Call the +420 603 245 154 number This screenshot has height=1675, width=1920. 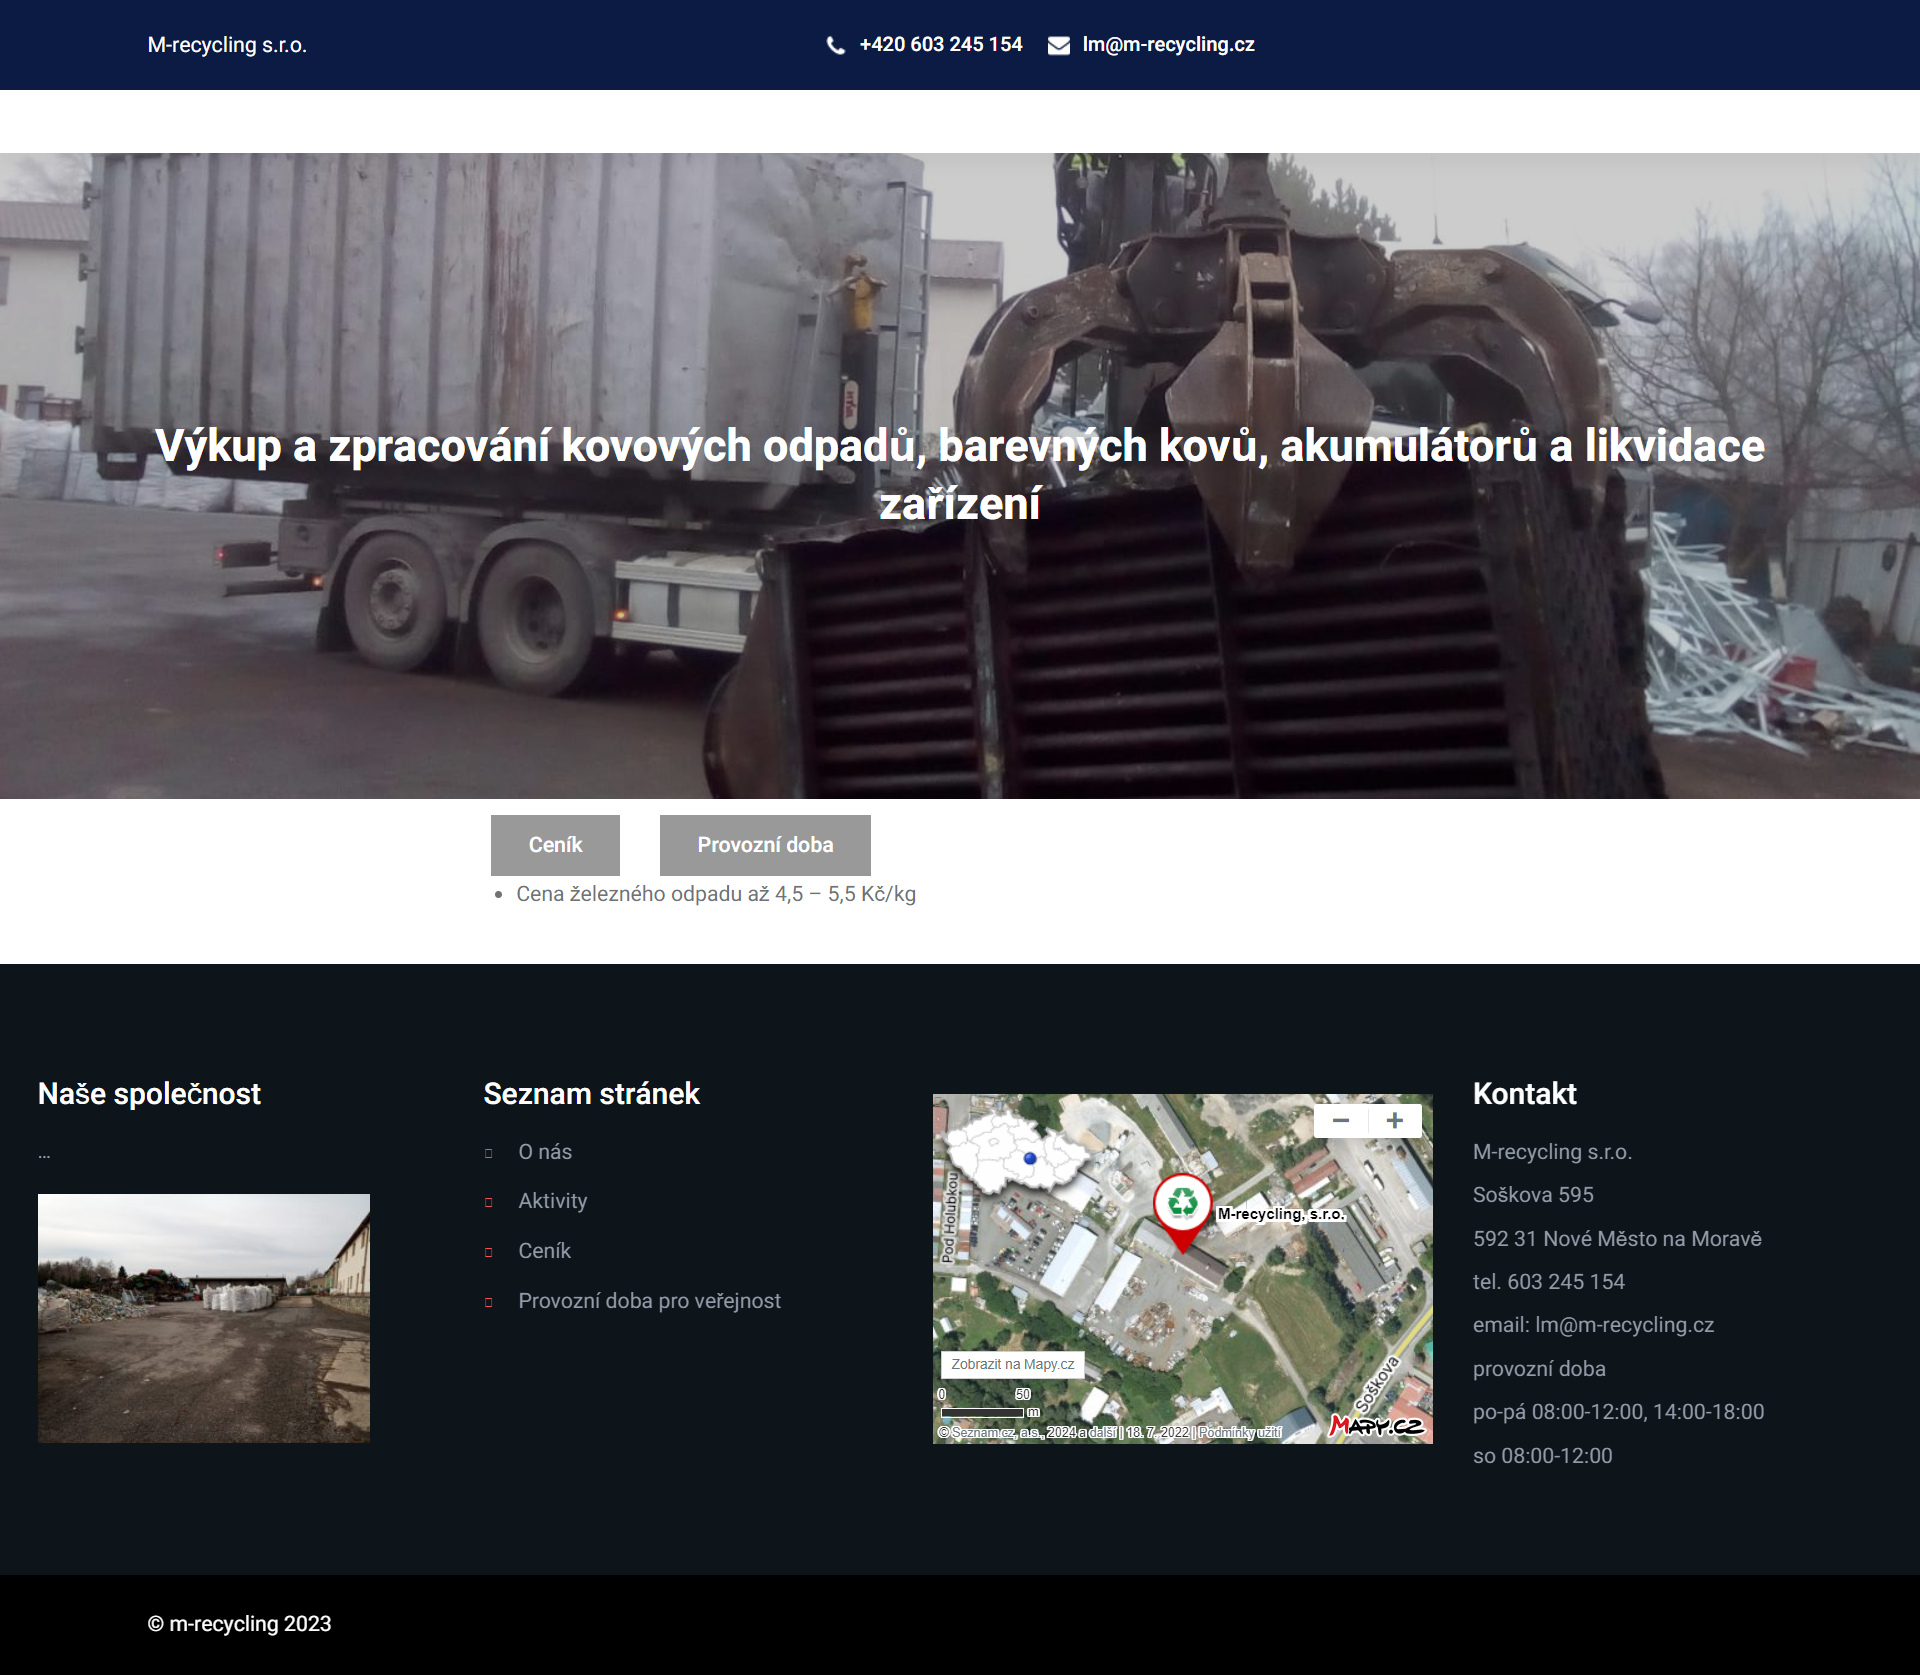(940, 45)
